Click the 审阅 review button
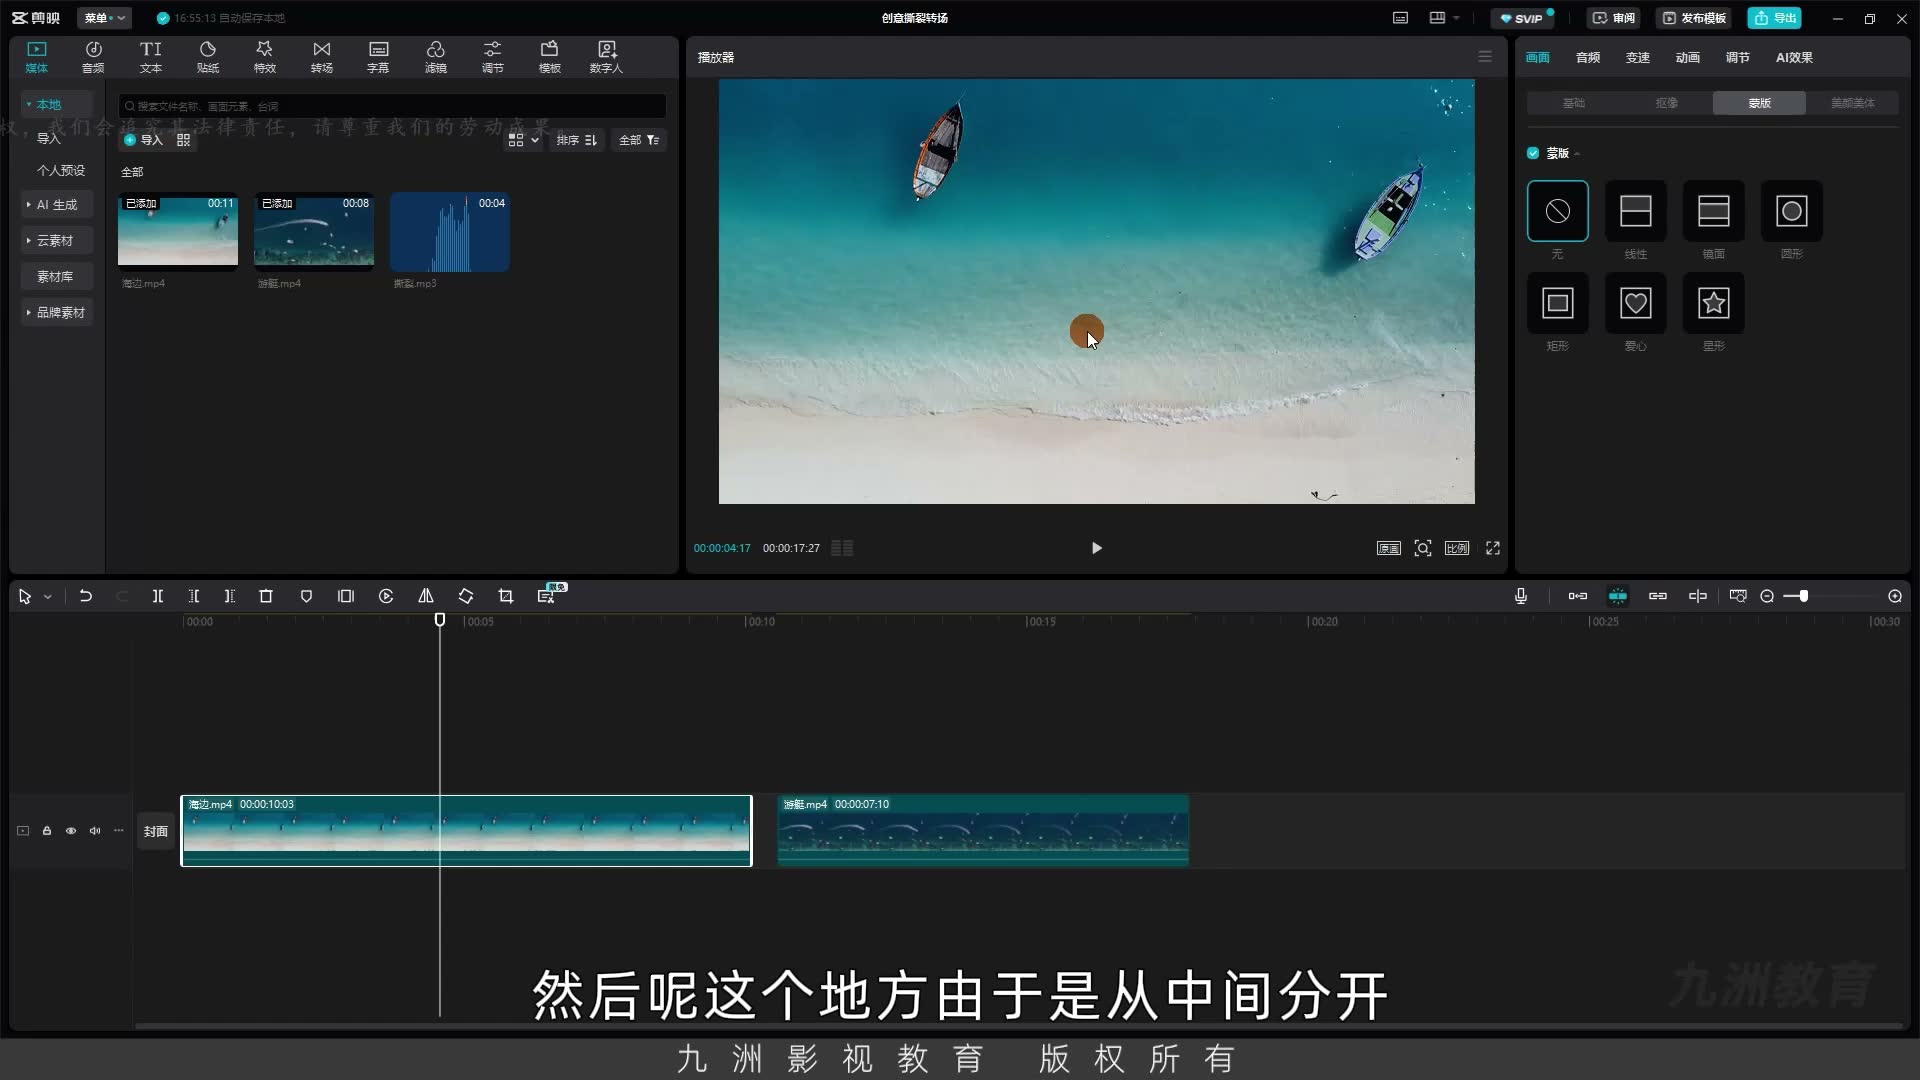Image resolution: width=1920 pixels, height=1080 pixels. click(x=1614, y=18)
